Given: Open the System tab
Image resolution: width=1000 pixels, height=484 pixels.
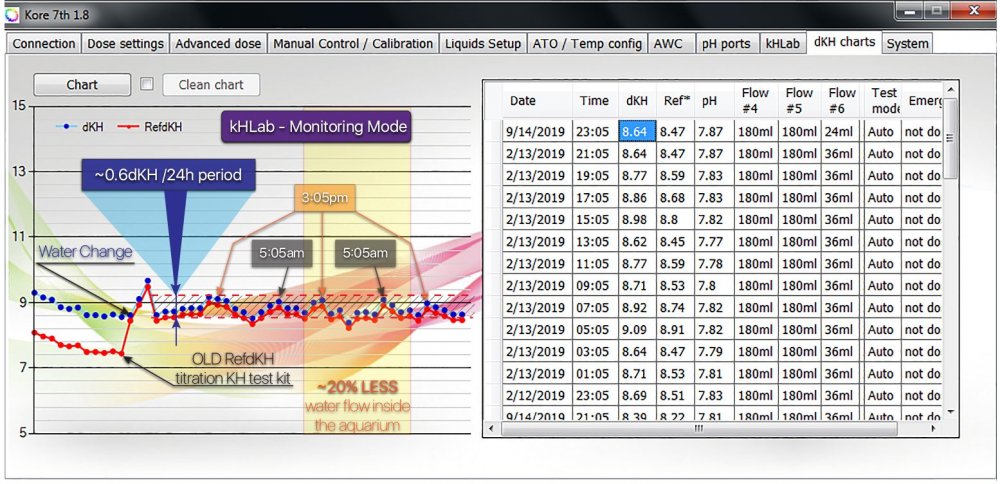Looking at the screenshot, I should (907, 44).
